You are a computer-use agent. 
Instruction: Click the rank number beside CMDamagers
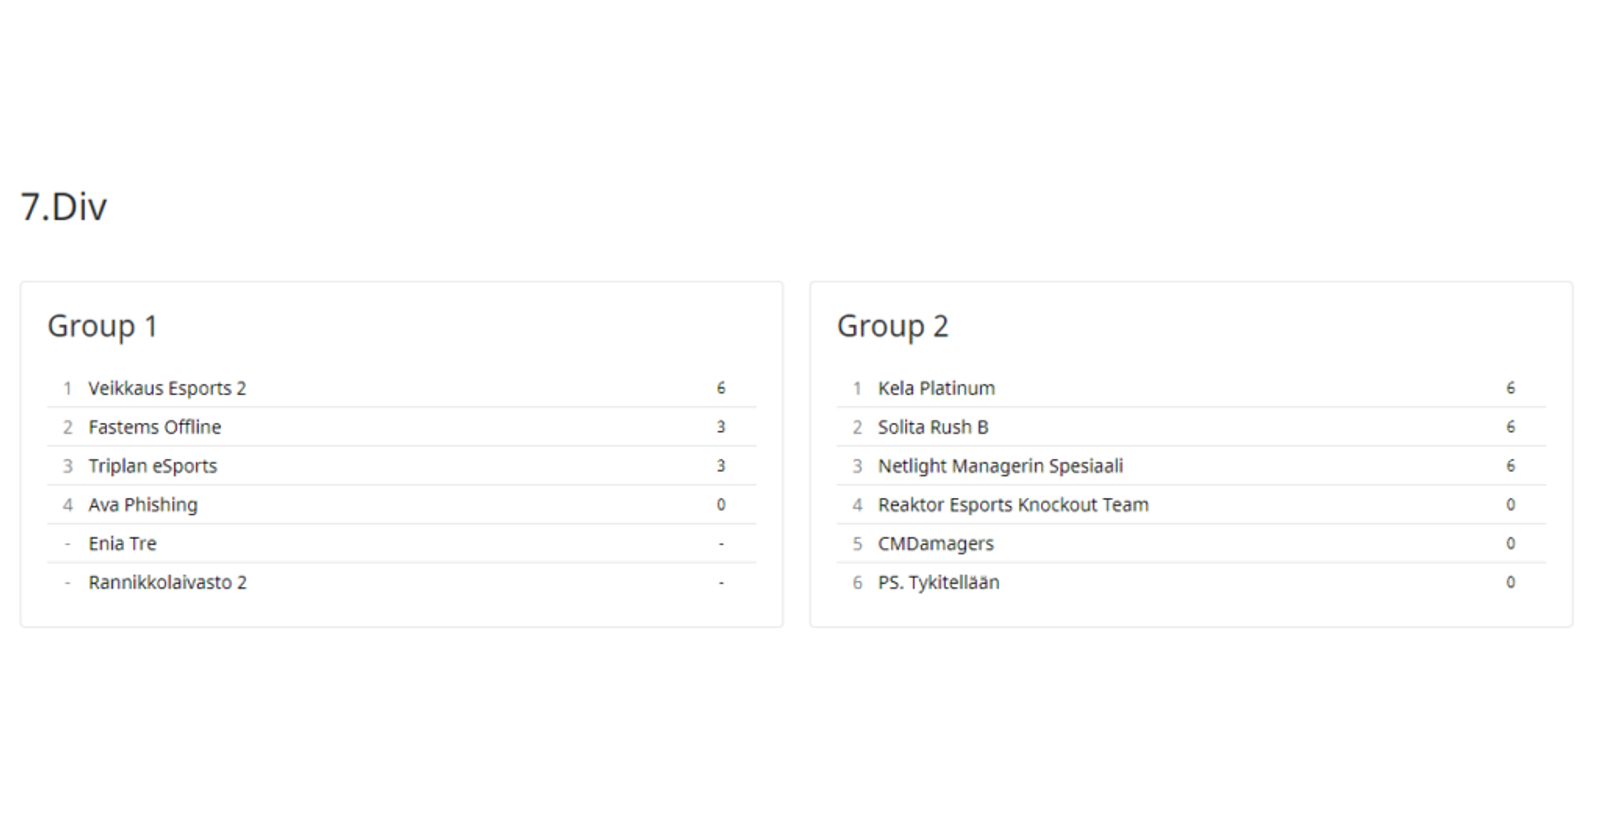[x=857, y=544]
